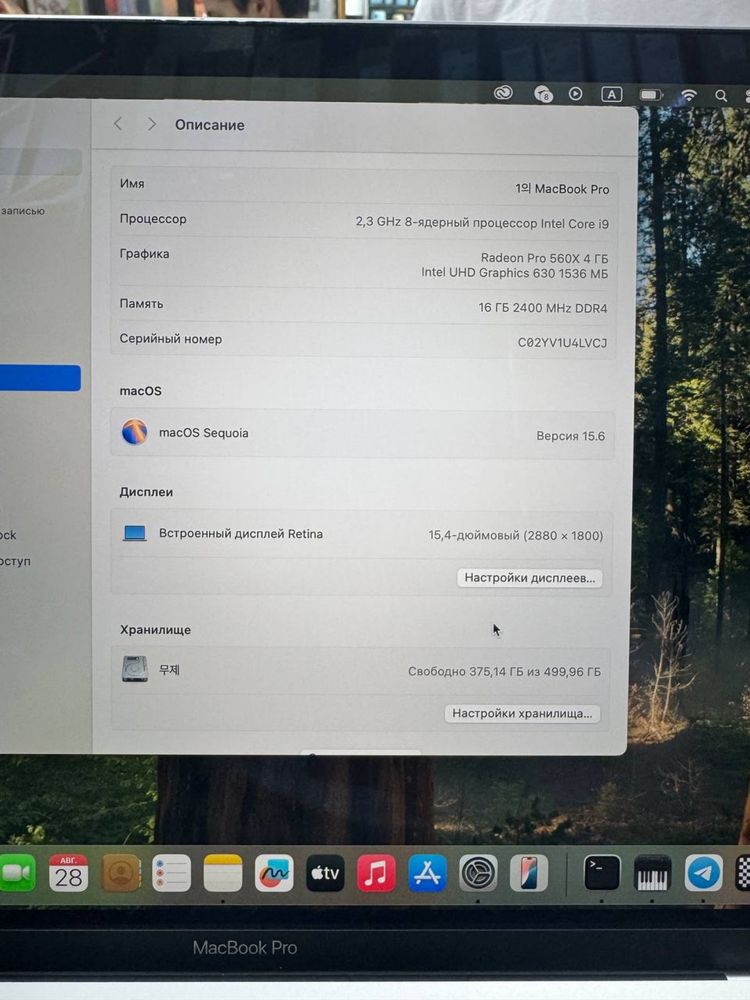This screenshot has height=1000, width=750.
Task: Go forward with the right chevron arrow
Action: (x=151, y=124)
